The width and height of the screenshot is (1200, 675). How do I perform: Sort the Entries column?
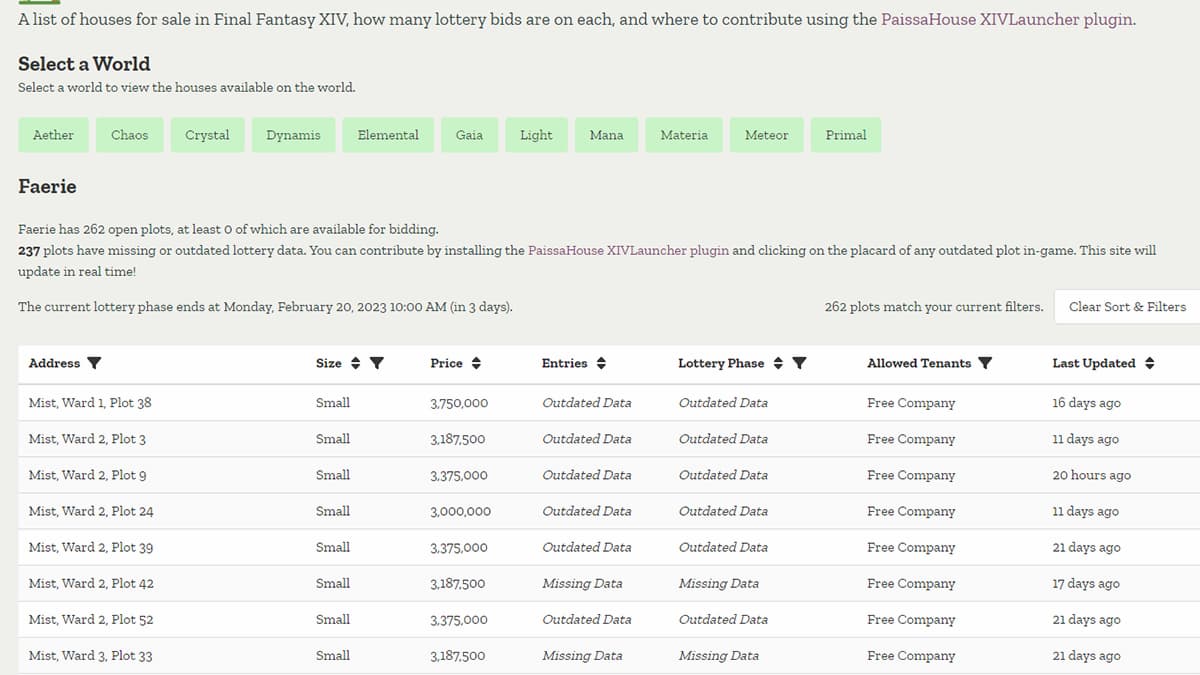(x=601, y=363)
